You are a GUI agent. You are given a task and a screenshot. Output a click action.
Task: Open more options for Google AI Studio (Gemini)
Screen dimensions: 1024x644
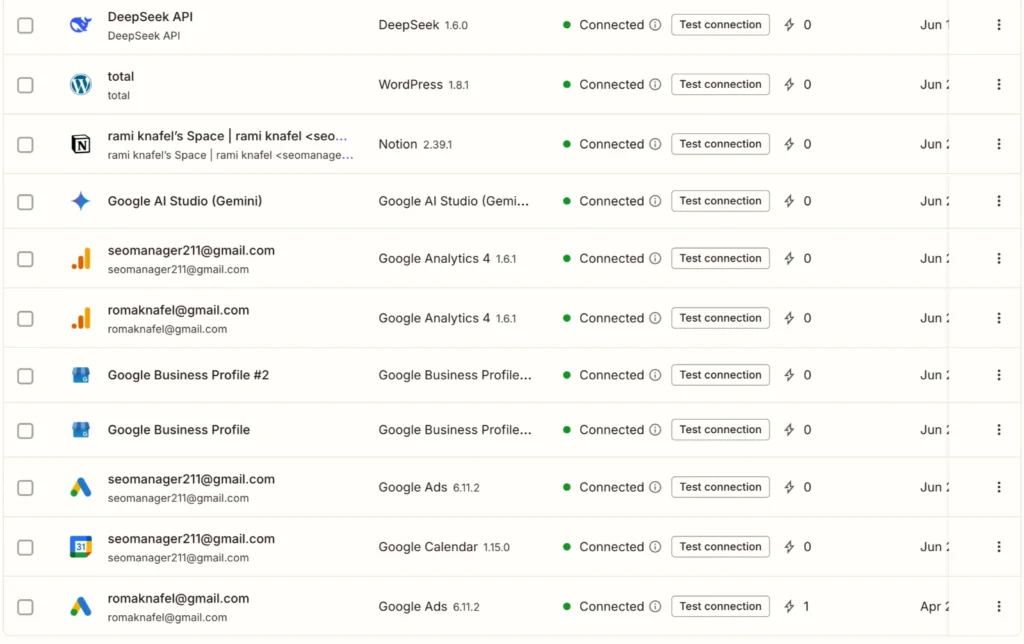(999, 201)
